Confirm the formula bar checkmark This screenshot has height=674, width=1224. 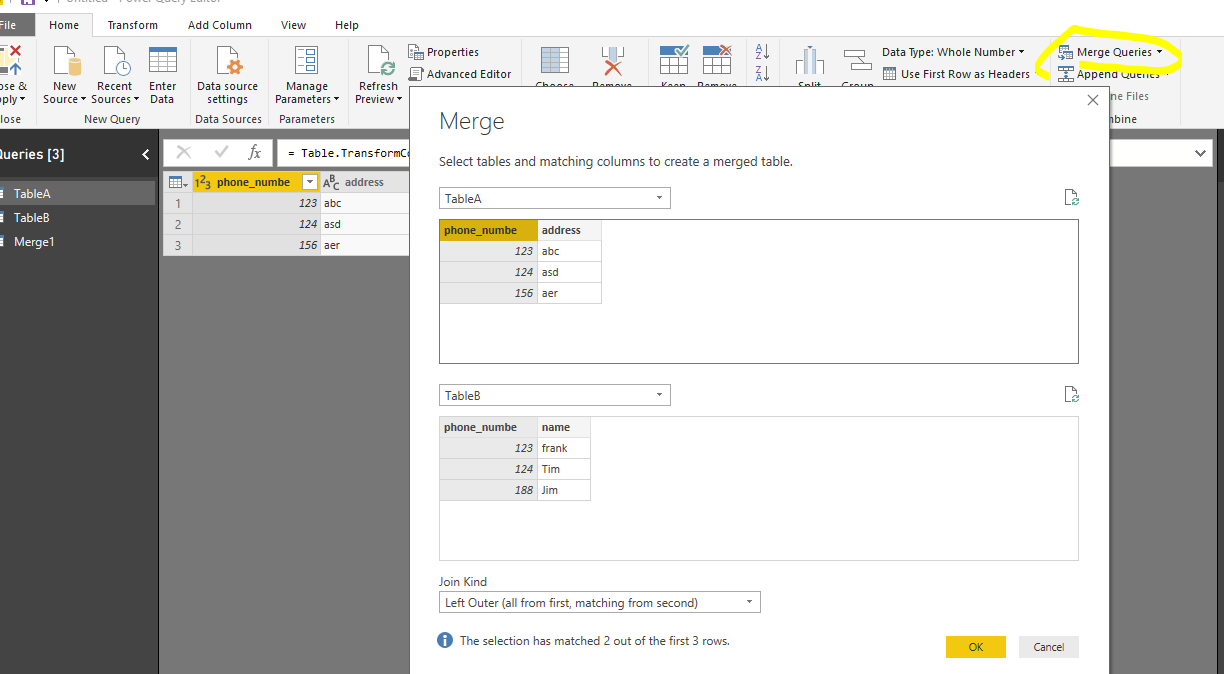tap(221, 152)
